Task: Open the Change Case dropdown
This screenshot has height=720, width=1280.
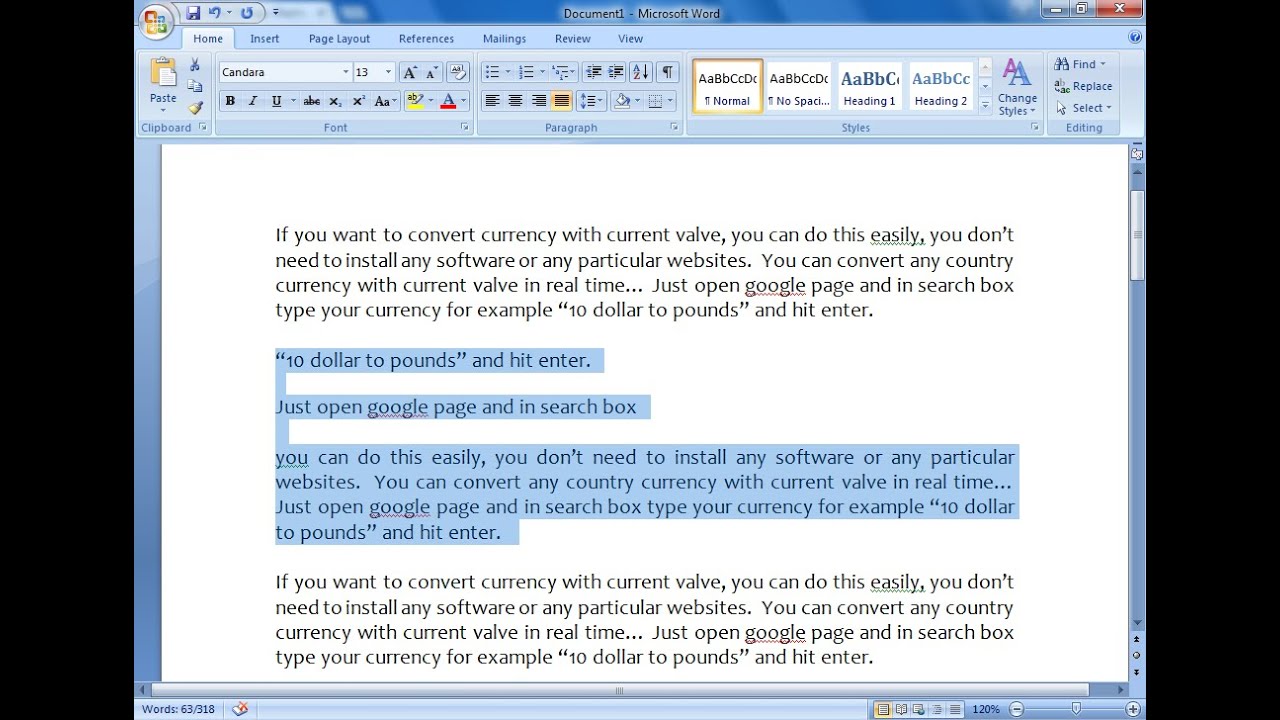Action: pyautogui.click(x=385, y=101)
